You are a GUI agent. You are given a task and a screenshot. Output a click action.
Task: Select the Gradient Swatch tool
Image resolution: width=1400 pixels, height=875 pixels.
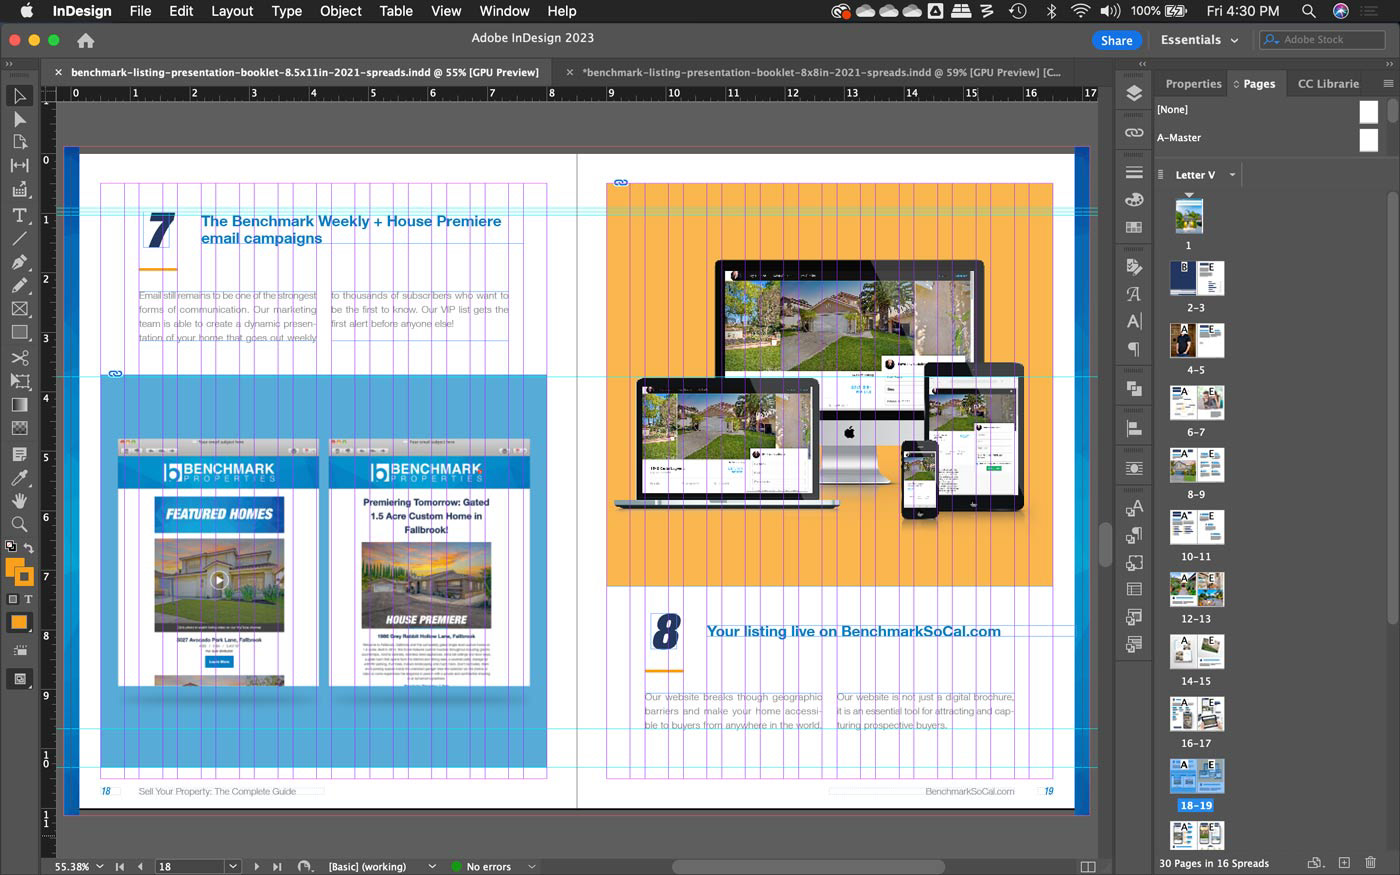tap(19, 405)
